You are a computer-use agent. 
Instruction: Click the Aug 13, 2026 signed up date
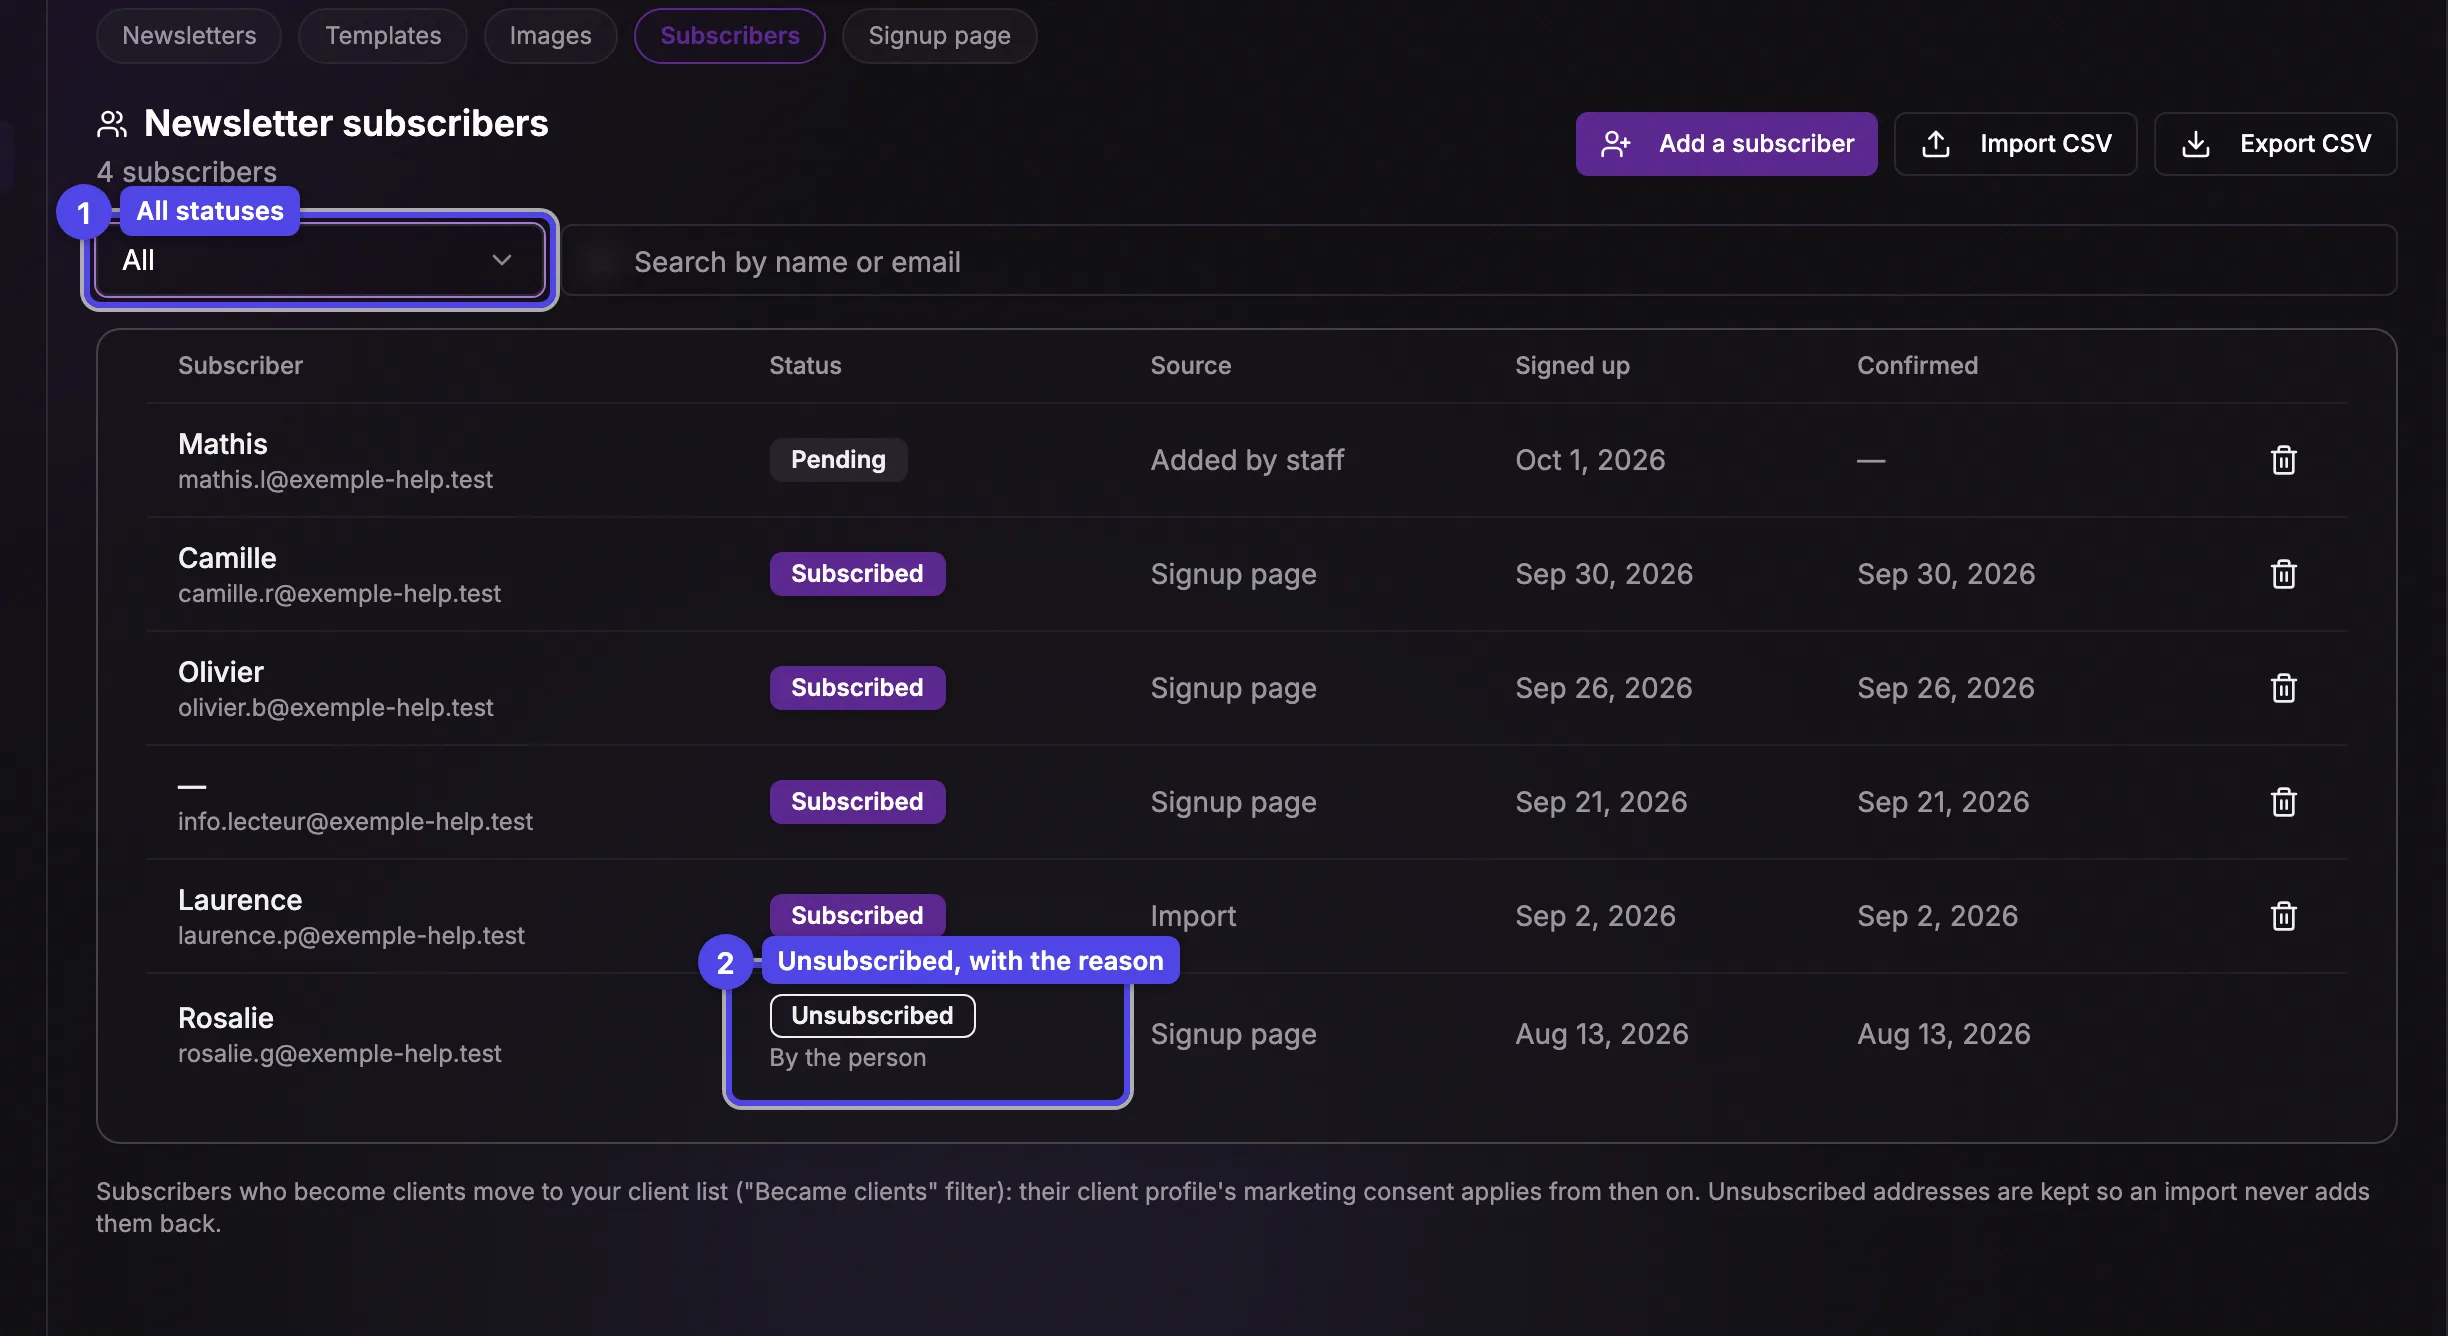coord(1602,1034)
